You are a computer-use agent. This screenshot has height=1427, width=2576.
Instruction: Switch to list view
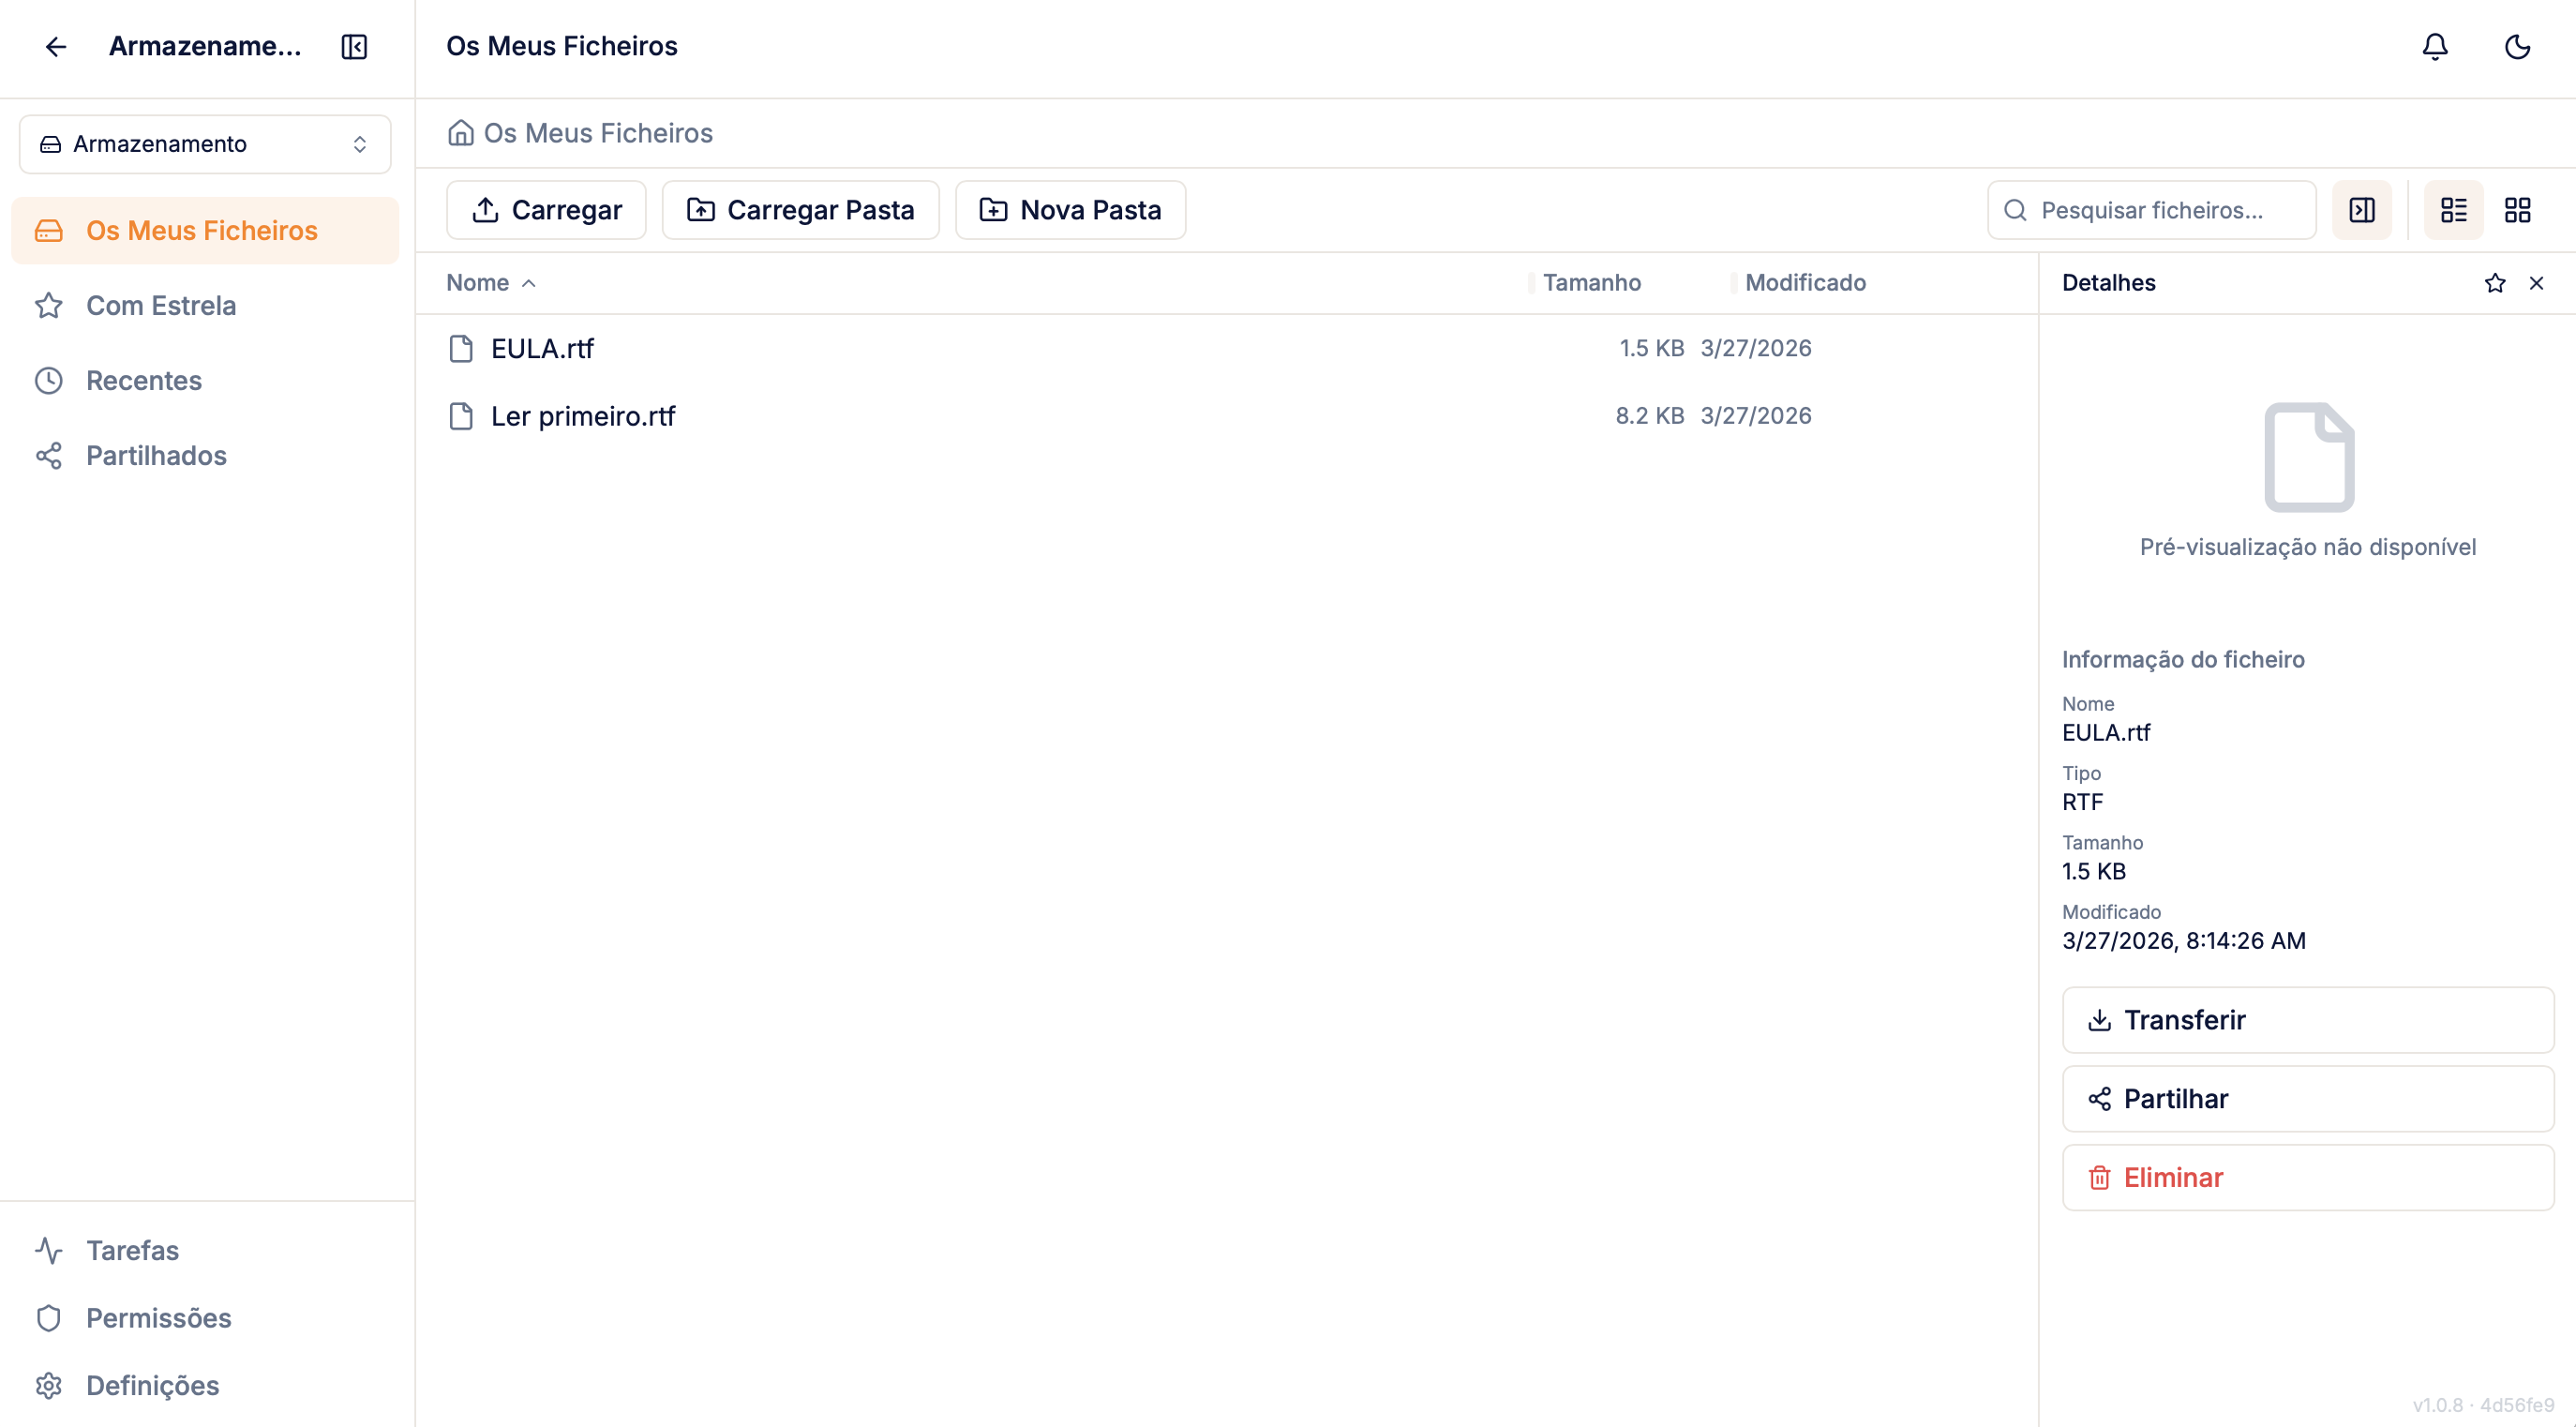pos(2453,210)
